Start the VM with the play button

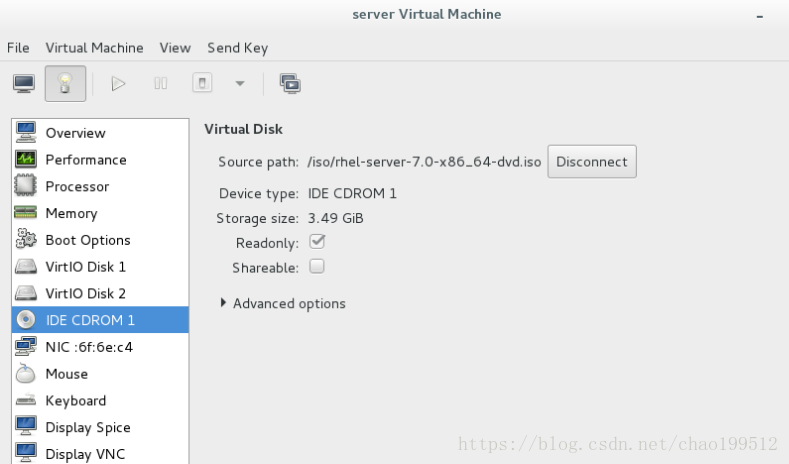click(118, 84)
